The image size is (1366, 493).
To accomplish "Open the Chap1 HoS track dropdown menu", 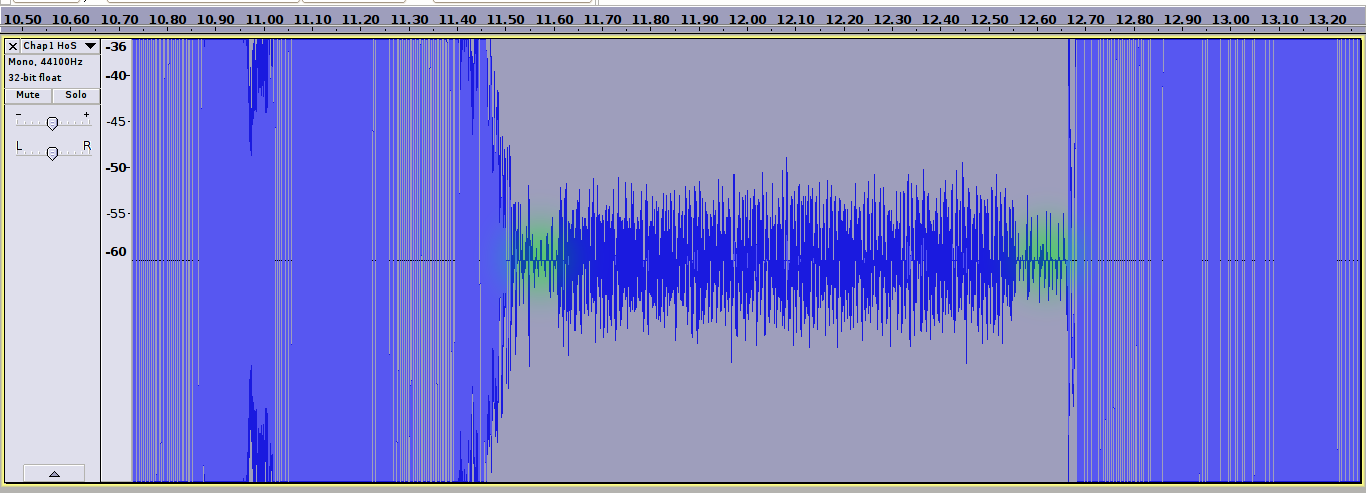I will pyautogui.click(x=90, y=47).
